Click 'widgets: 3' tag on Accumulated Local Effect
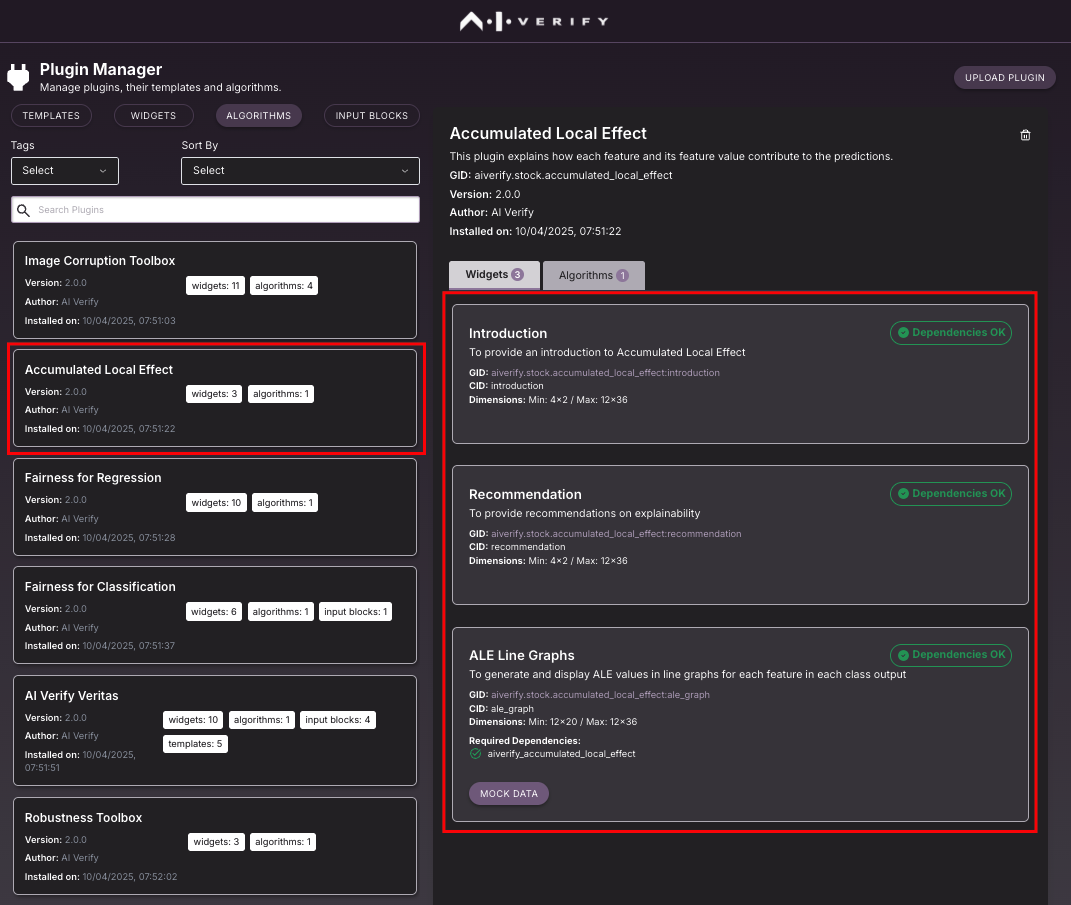The image size is (1071, 905). [214, 394]
